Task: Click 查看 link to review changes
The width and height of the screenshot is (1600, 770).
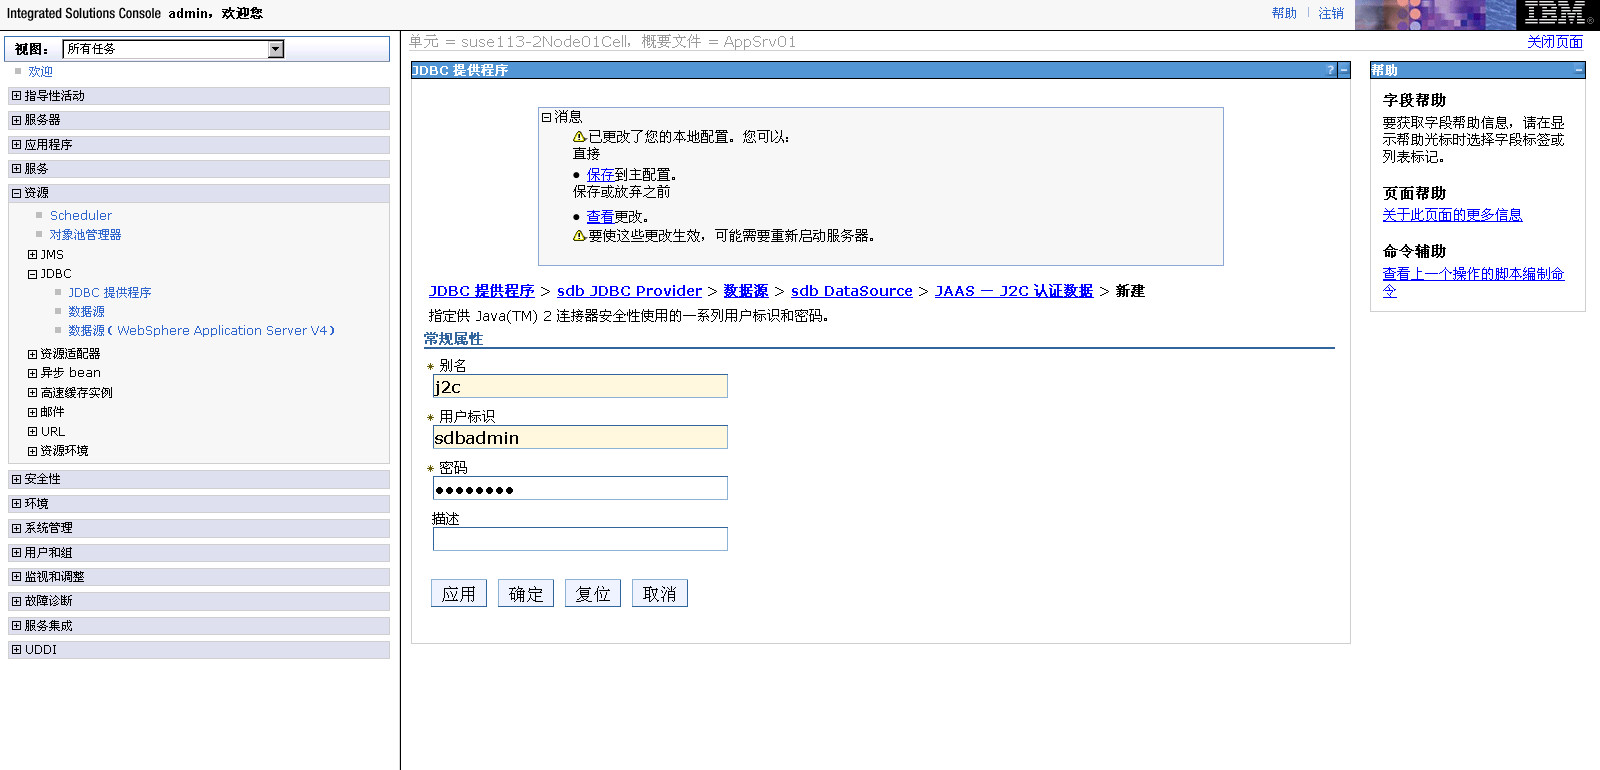Action: [x=600, y=217]
